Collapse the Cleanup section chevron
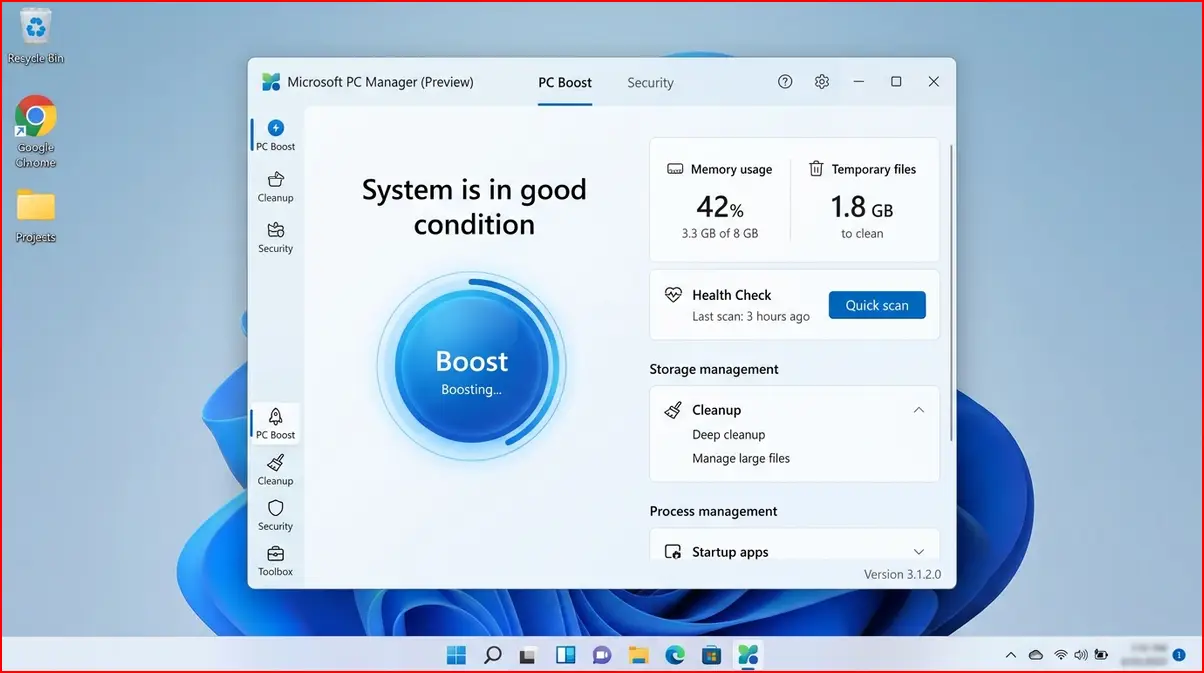The height and width of the screenshot is (673, 1204). click(x=919, y=410)
